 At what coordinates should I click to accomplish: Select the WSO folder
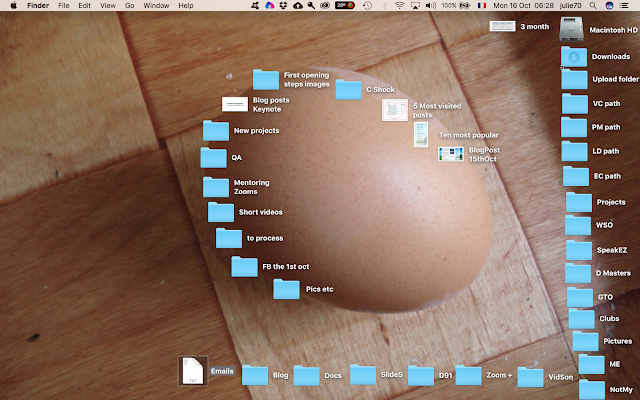[x=578, y=225]
